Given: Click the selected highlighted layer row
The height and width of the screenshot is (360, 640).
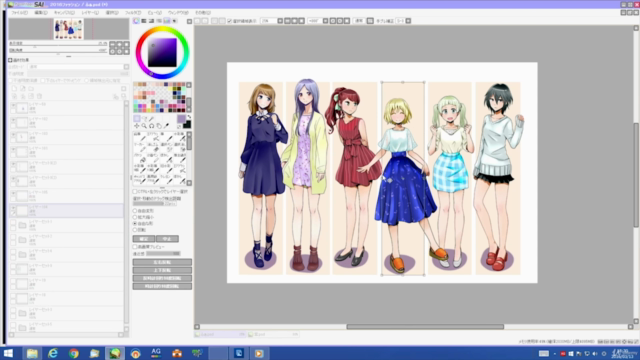Looking at the screenshot, I should (66, 211).
